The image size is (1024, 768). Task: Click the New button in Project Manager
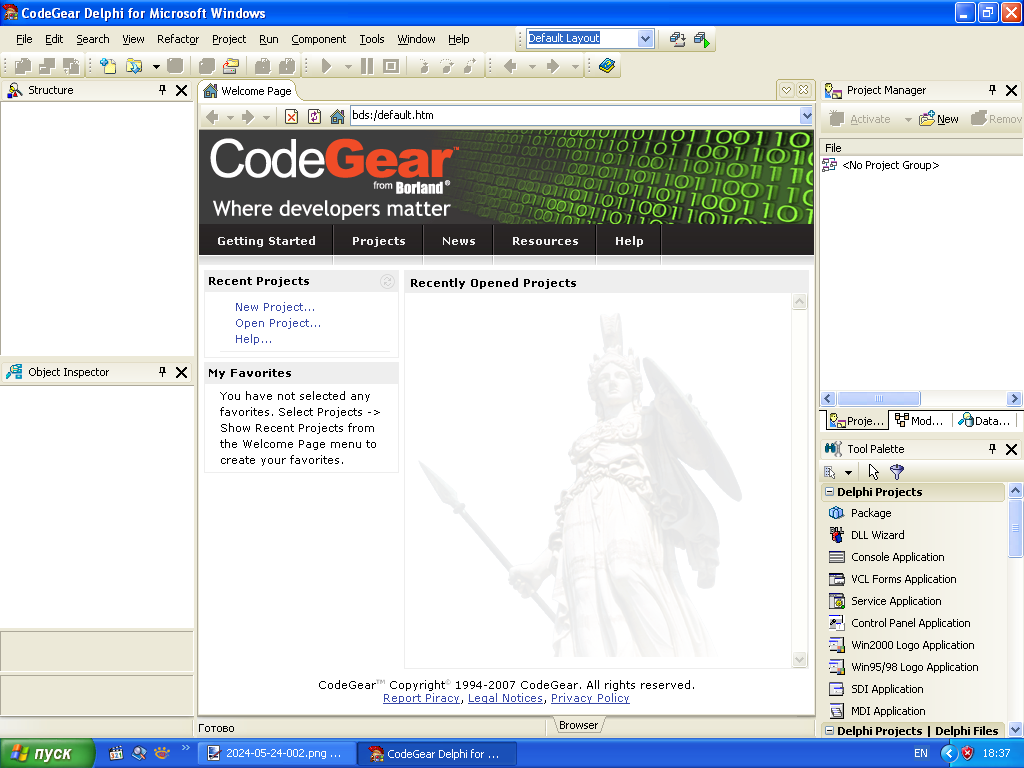coord(939,119)
